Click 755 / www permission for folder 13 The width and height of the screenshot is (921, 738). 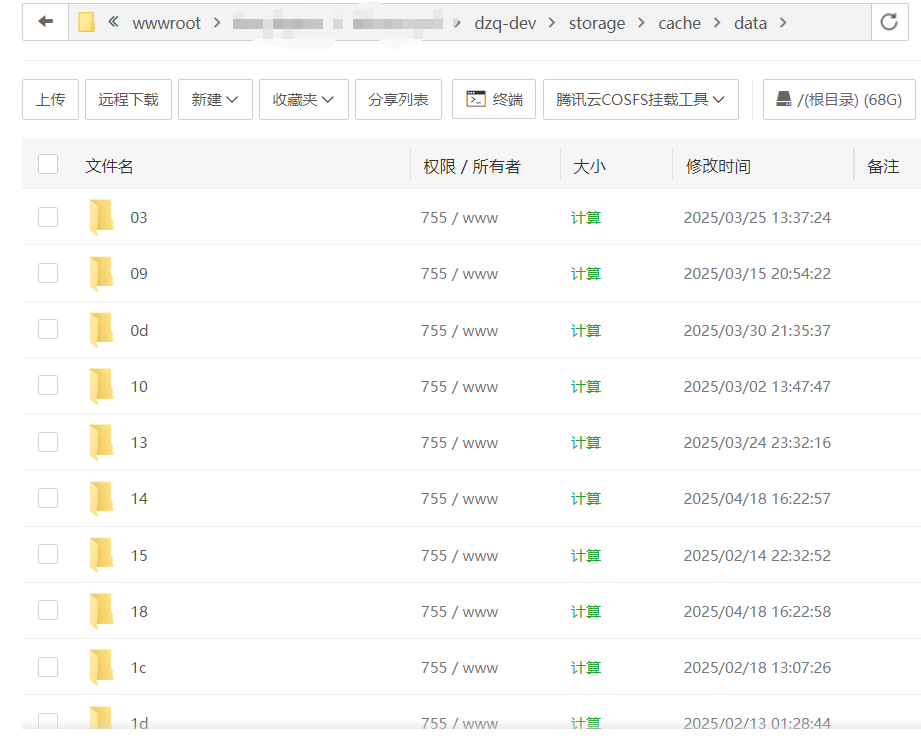[x=459, y=442]
